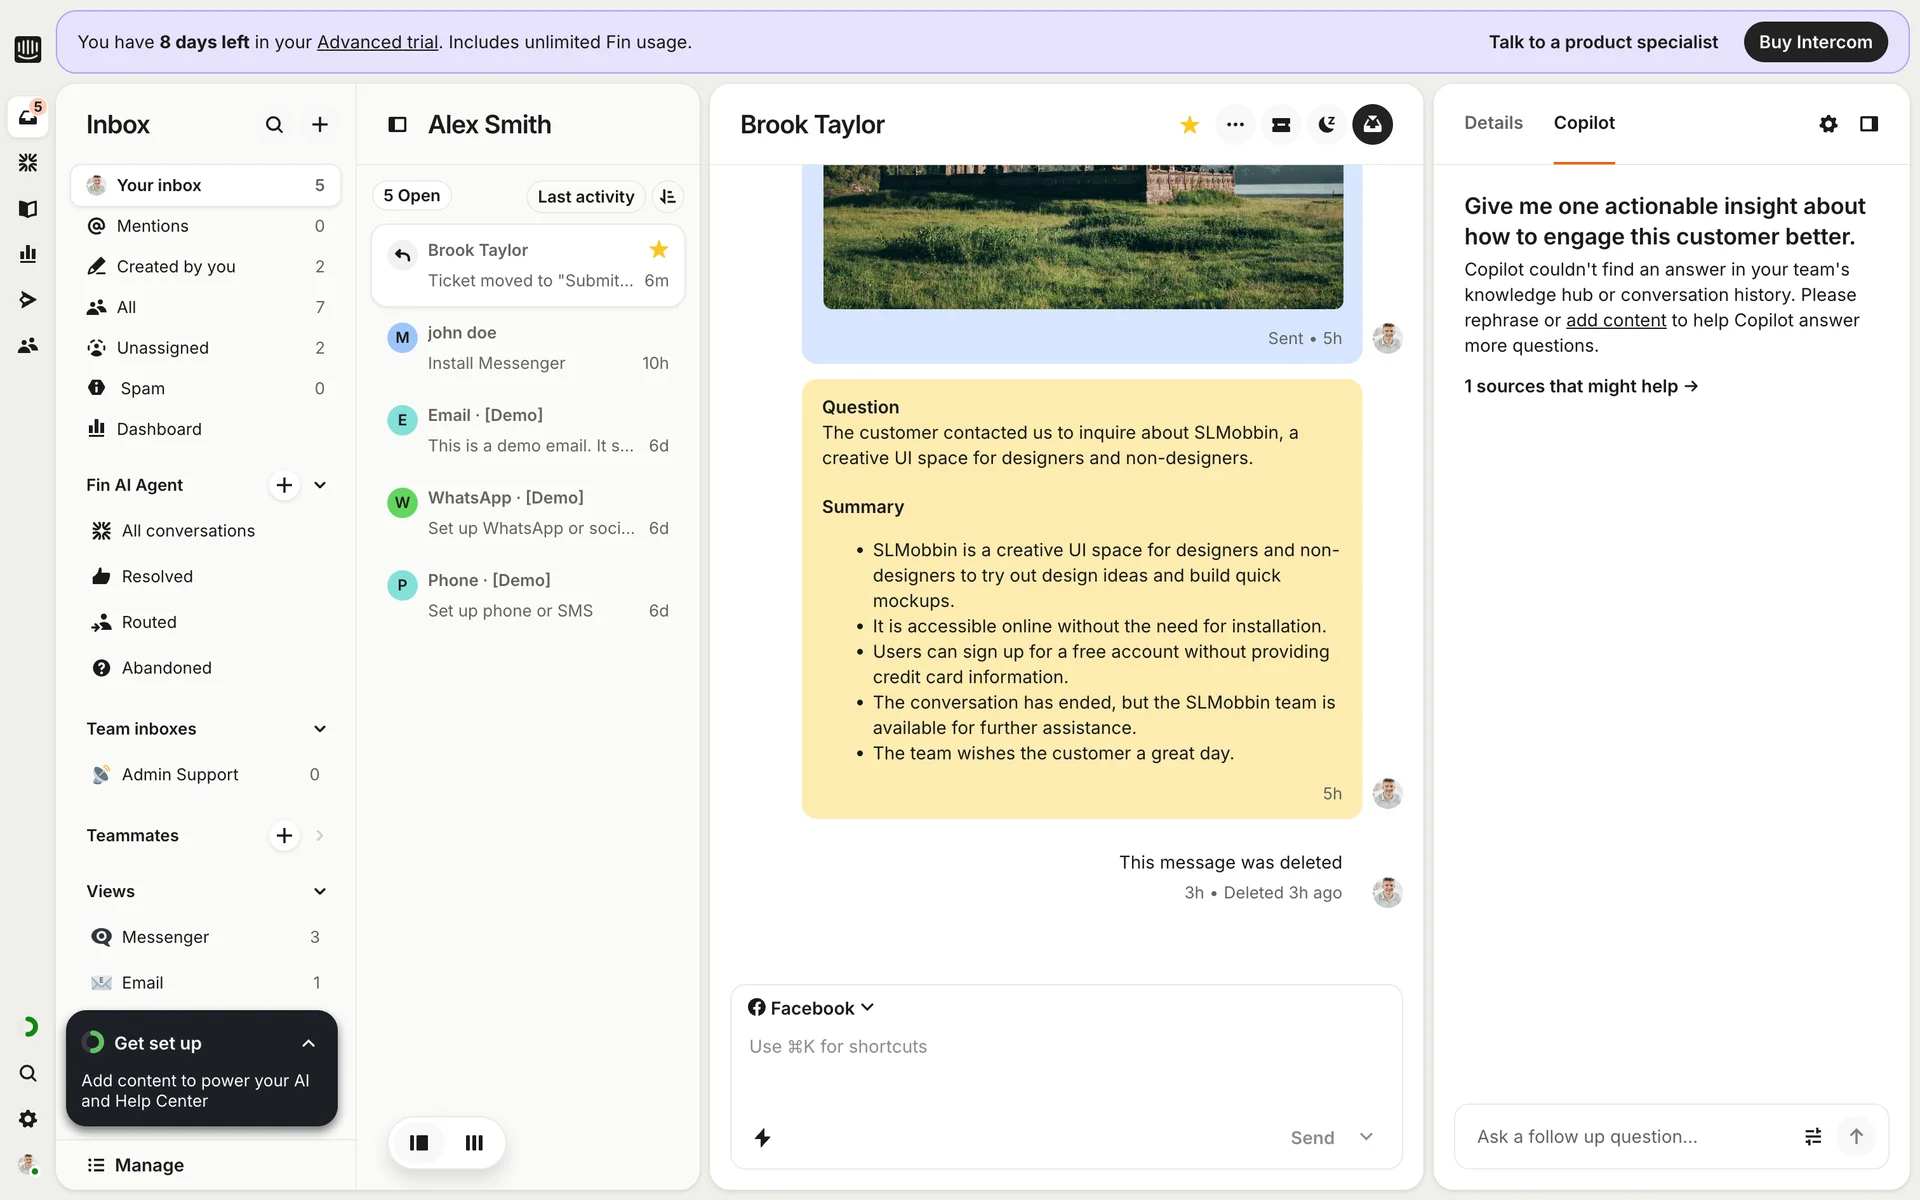Viewport: 1920px width, 1200px height.
Task: Click the snooze moon icon in the conversation header
Action: point(1326,125)
